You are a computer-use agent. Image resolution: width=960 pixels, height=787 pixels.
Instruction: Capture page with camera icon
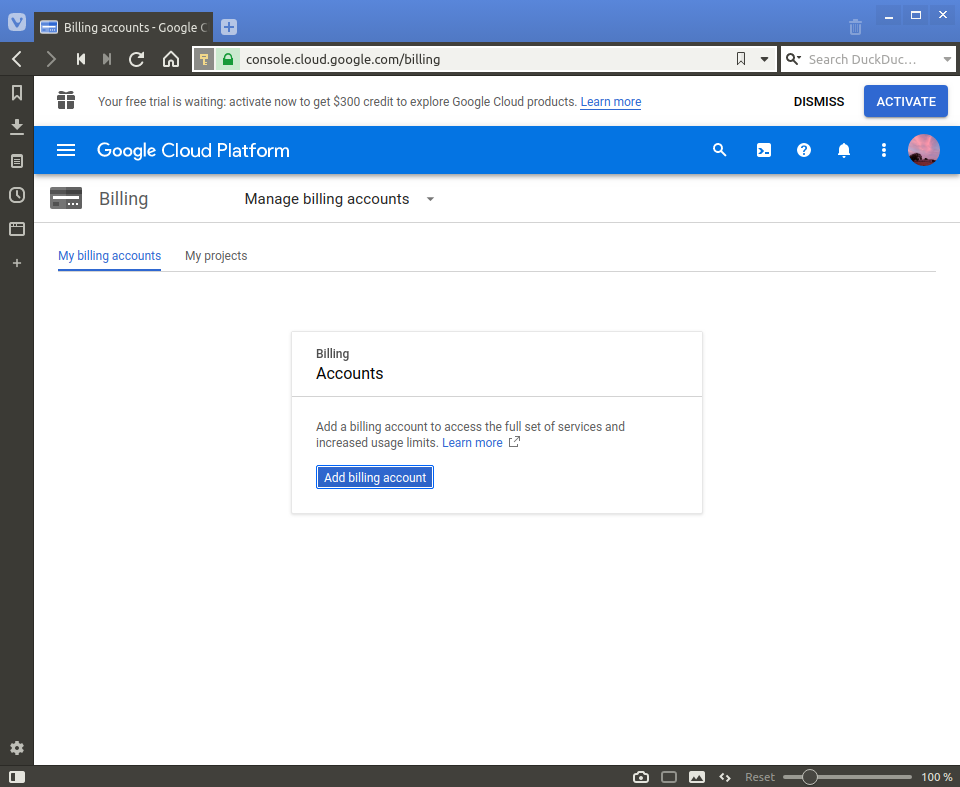click(640, 777)
